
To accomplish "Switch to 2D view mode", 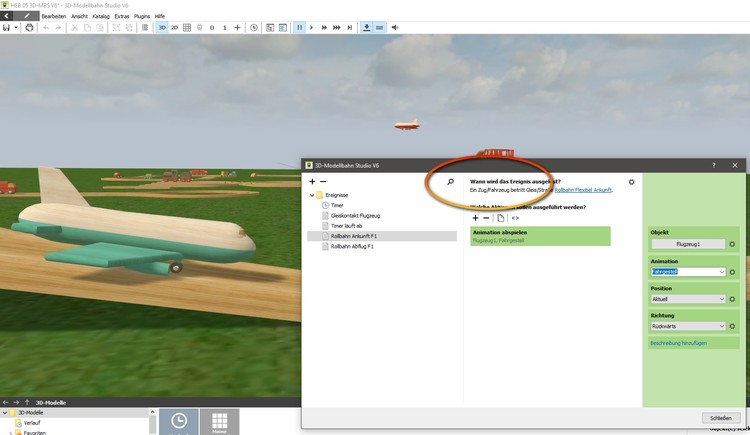I will tap(175, 28).
